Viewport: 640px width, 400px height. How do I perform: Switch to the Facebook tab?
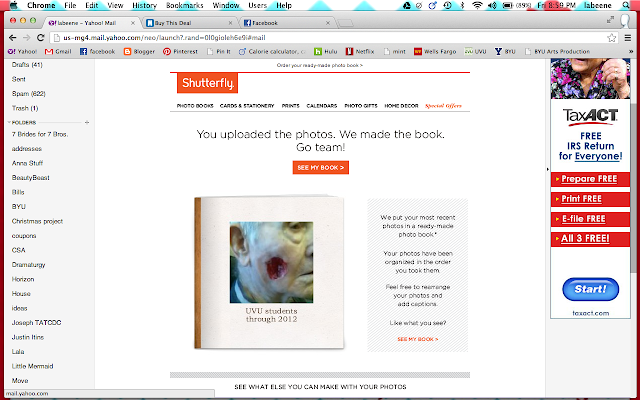click(287, 23)
